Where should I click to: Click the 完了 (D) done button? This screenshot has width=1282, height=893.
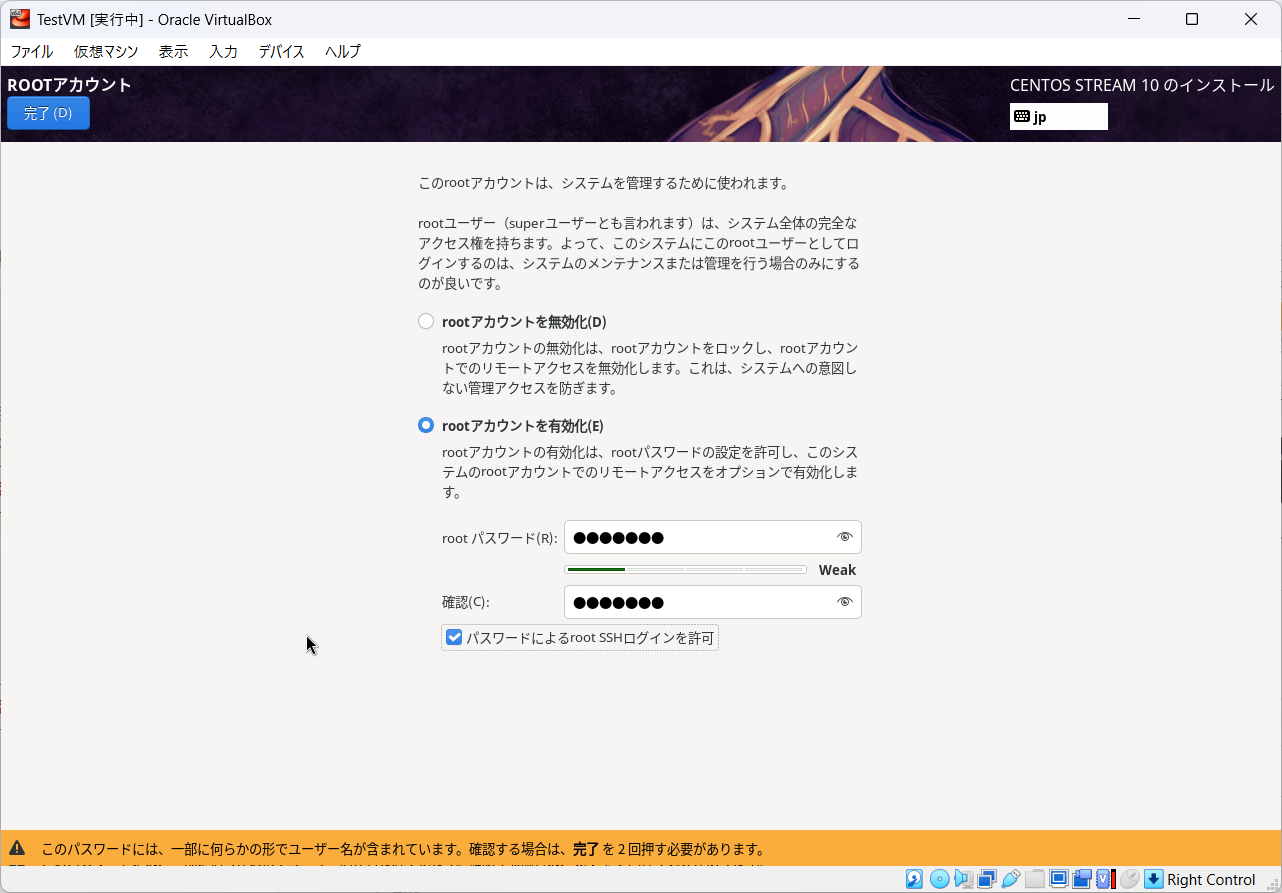[48, 113]
